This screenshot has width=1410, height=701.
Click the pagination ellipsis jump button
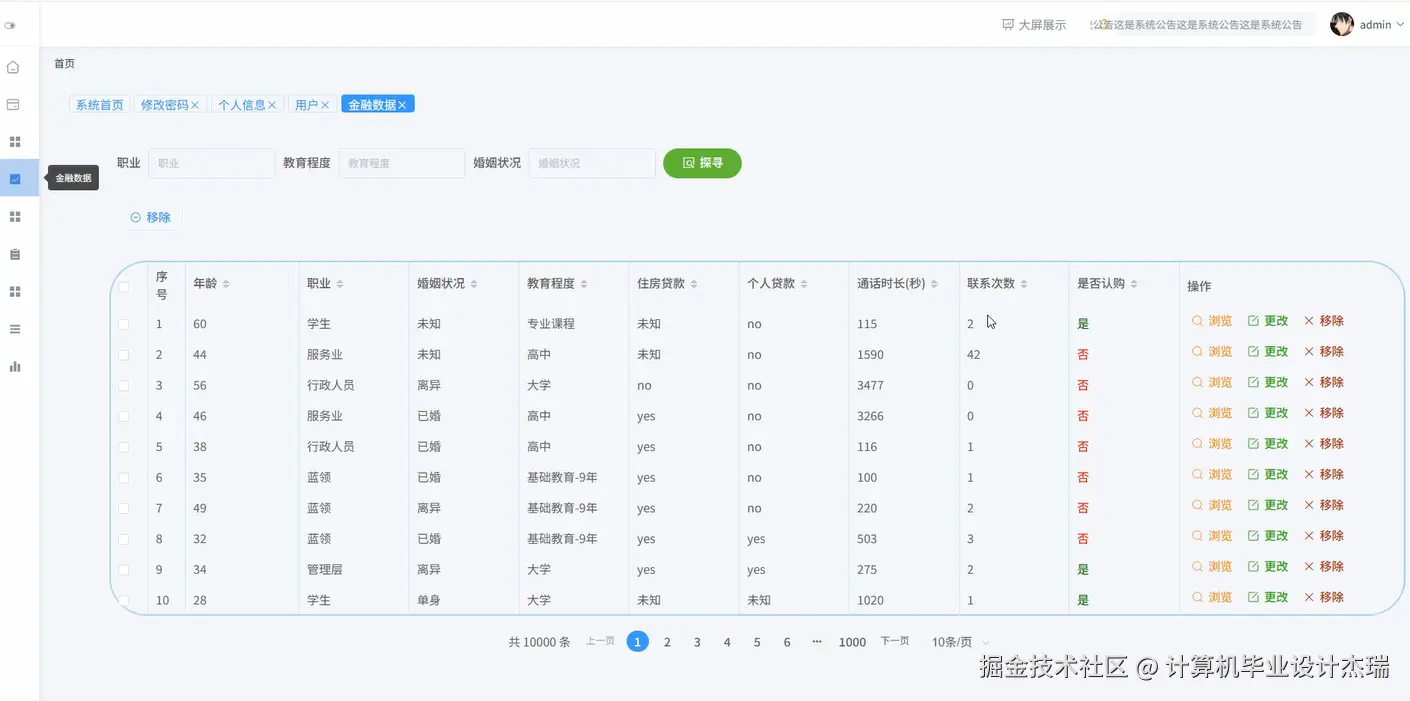pyautogui.click(x=817, y=642)
